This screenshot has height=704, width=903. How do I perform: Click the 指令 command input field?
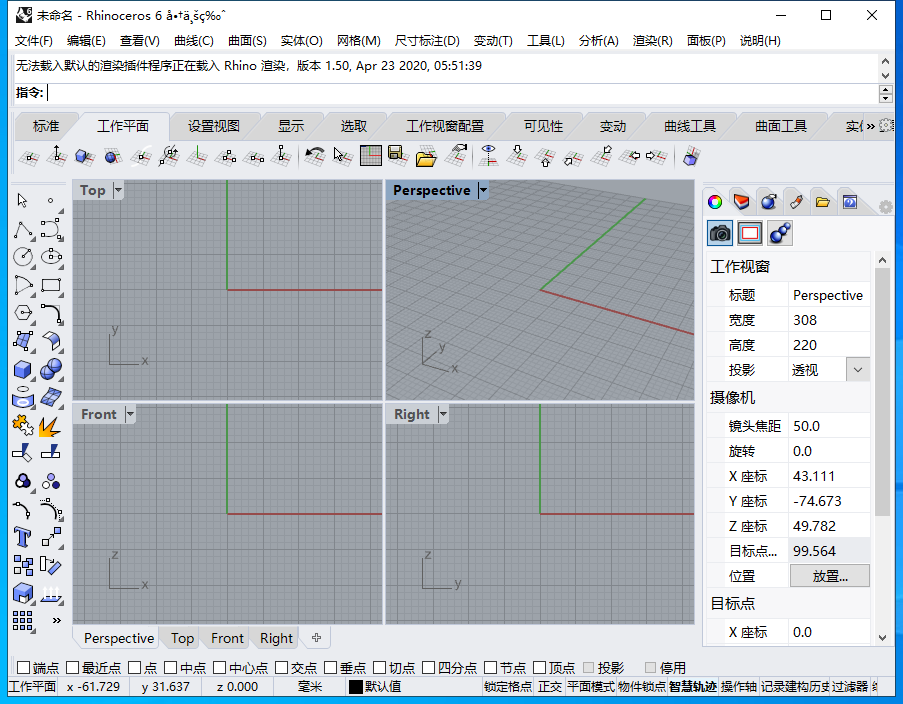[x=461, y=93]
